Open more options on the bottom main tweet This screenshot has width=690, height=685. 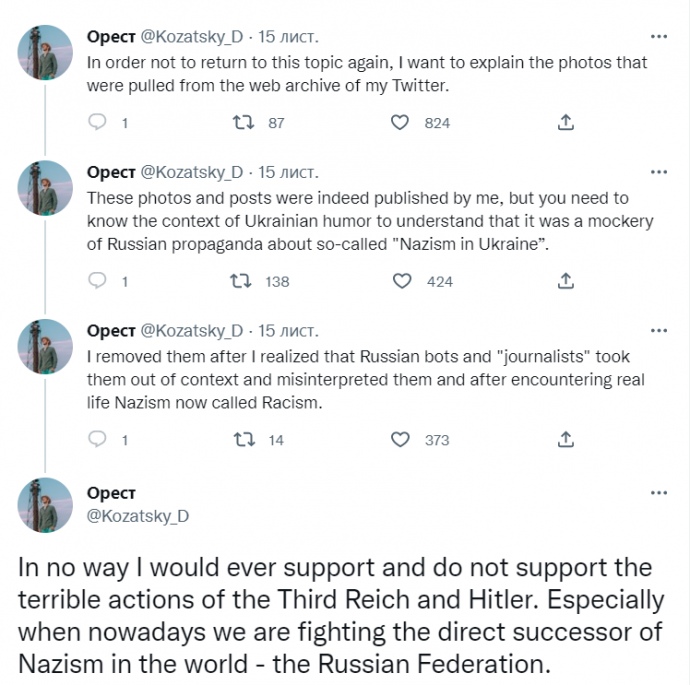(658, 493)
